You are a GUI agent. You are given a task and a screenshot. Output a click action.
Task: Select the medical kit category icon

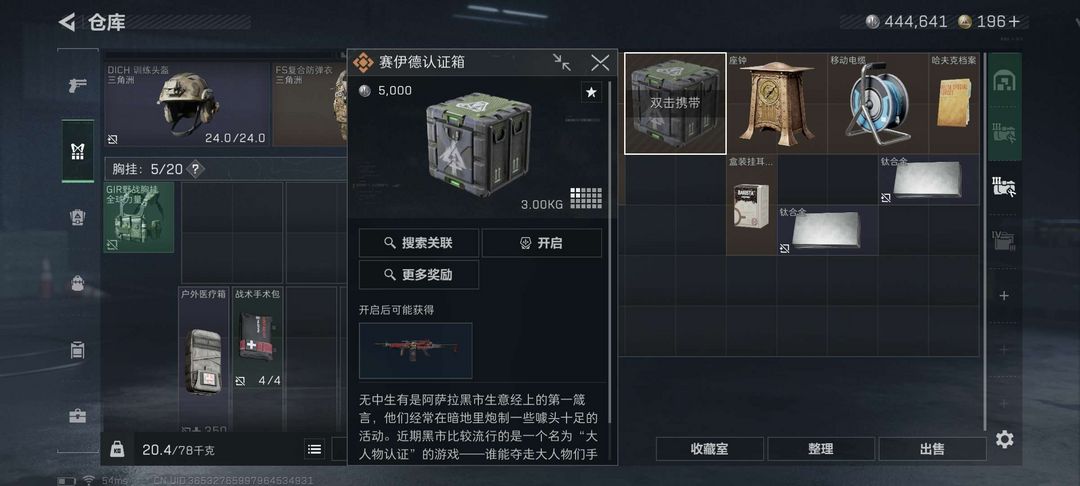(78, 416)
